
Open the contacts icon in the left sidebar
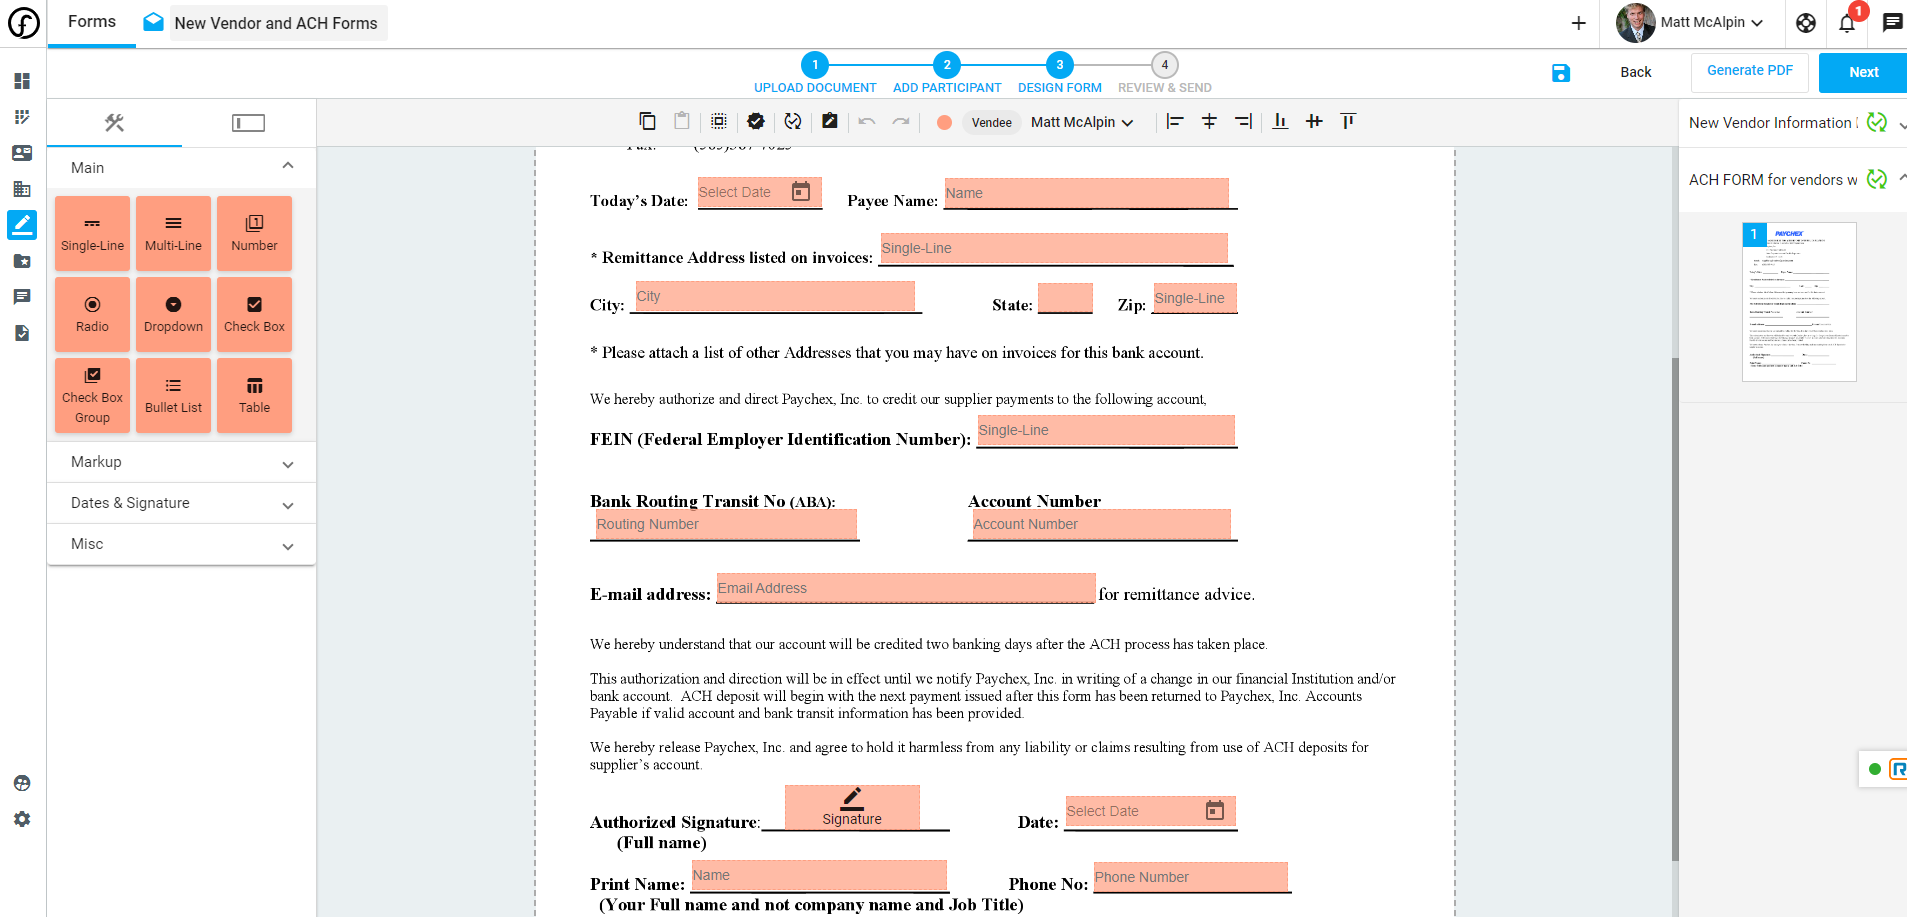21,152
